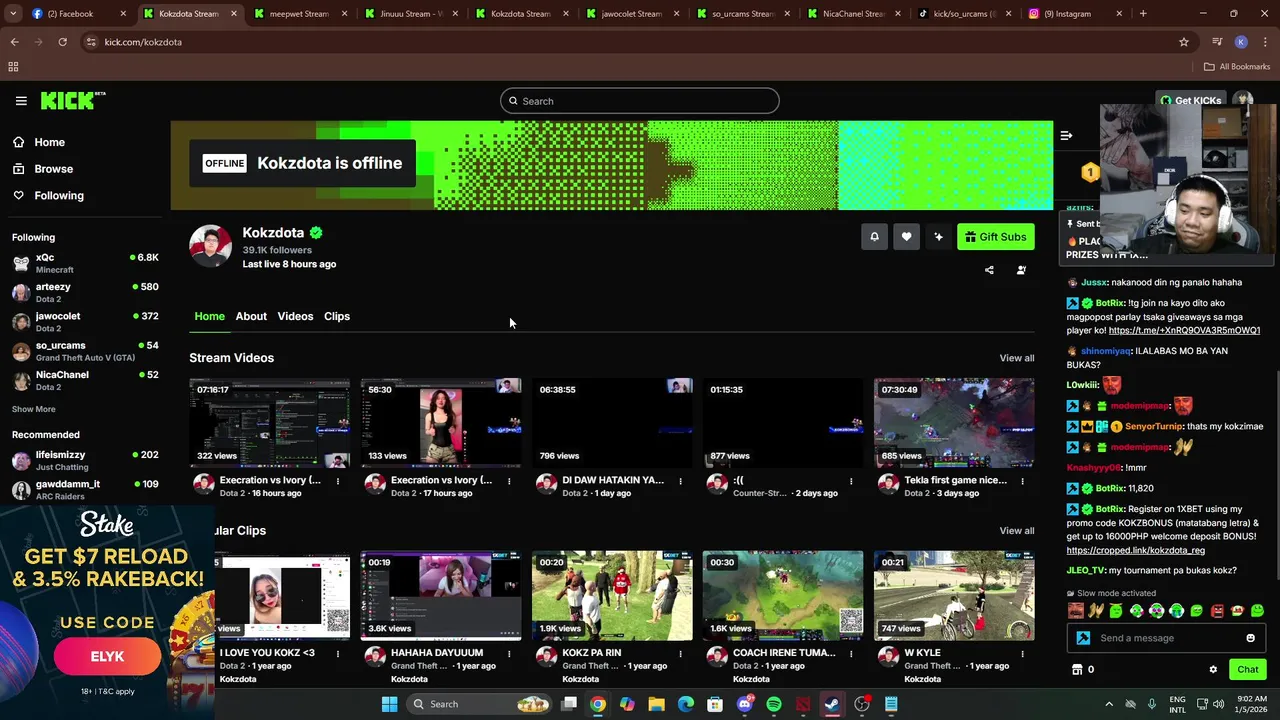This screenshot has width=1280, height=720.
Task: Open the 1XBET cropped.link URL in chat
Action: click(1135, 550)
